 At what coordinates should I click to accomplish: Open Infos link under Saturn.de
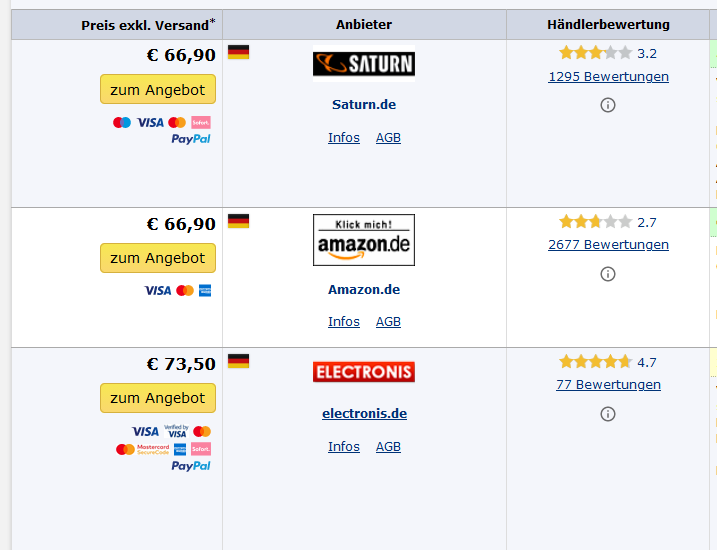344,138
